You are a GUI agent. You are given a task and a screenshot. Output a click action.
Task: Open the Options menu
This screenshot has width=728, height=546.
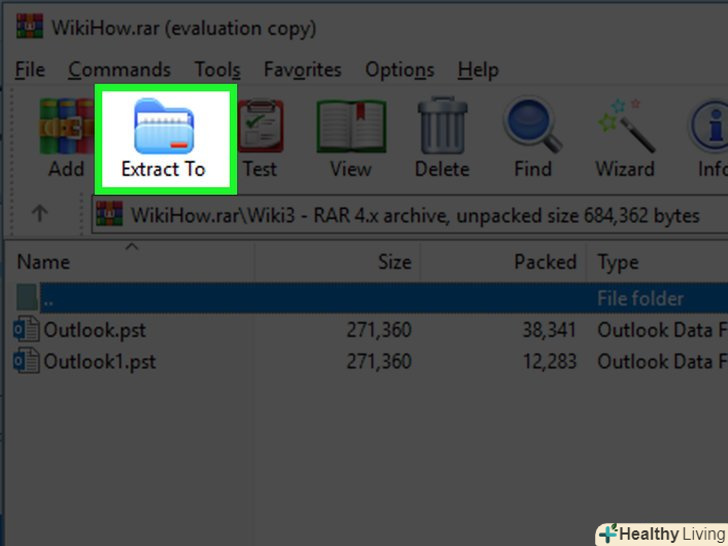pos(400,70)
